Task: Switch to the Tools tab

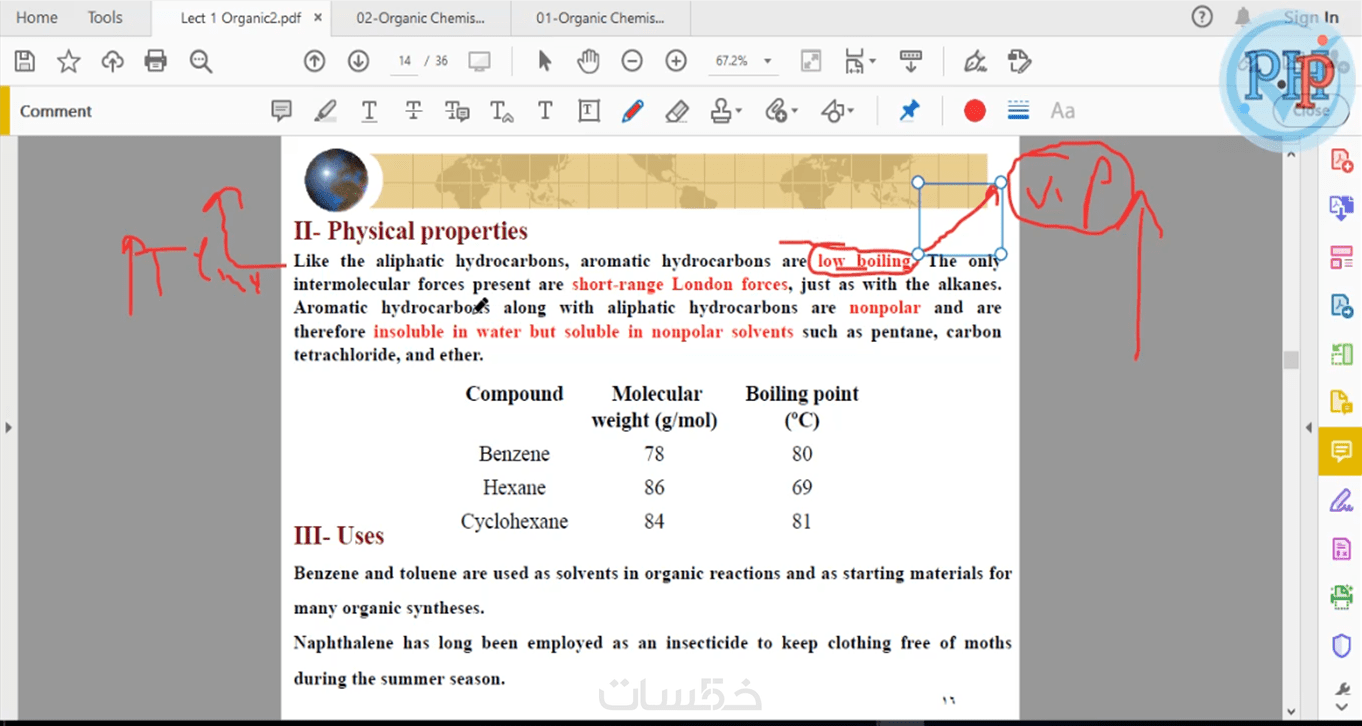Action: (105, 17)
